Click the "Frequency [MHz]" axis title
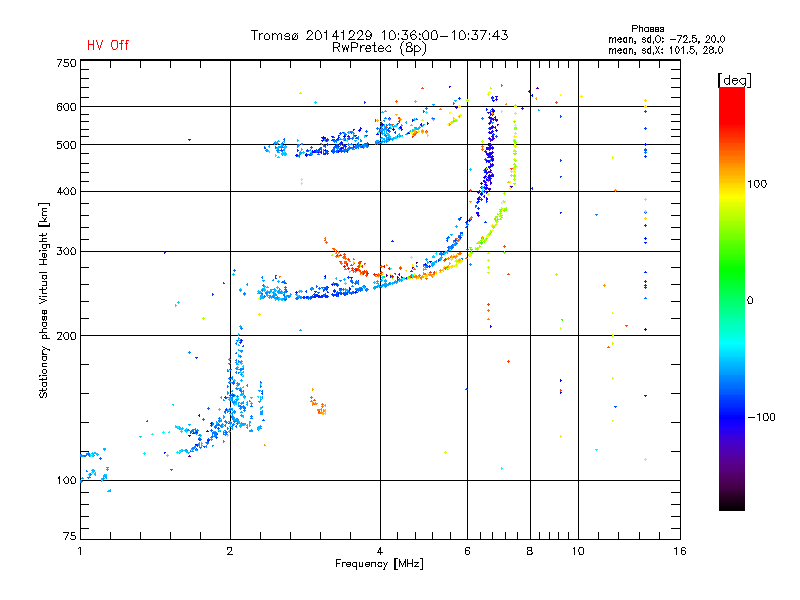 point(379,564)
